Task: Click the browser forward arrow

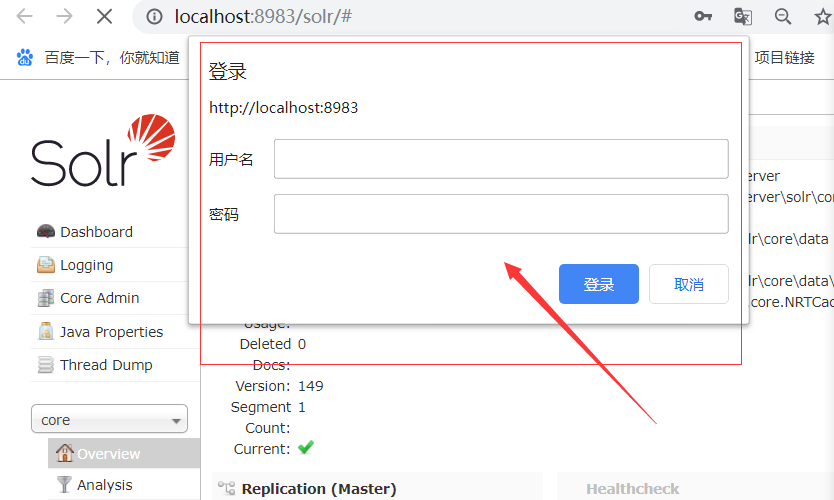Action: 64,16
